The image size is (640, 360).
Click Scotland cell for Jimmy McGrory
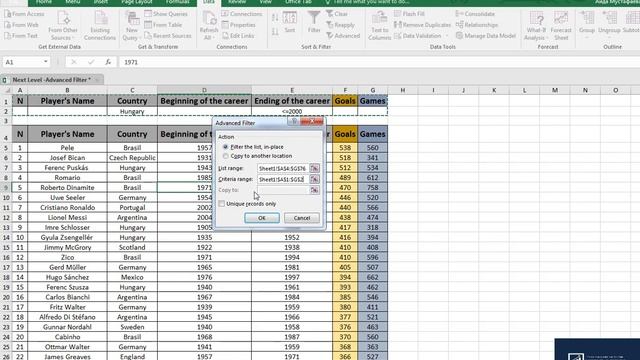(x=132, y=247)
